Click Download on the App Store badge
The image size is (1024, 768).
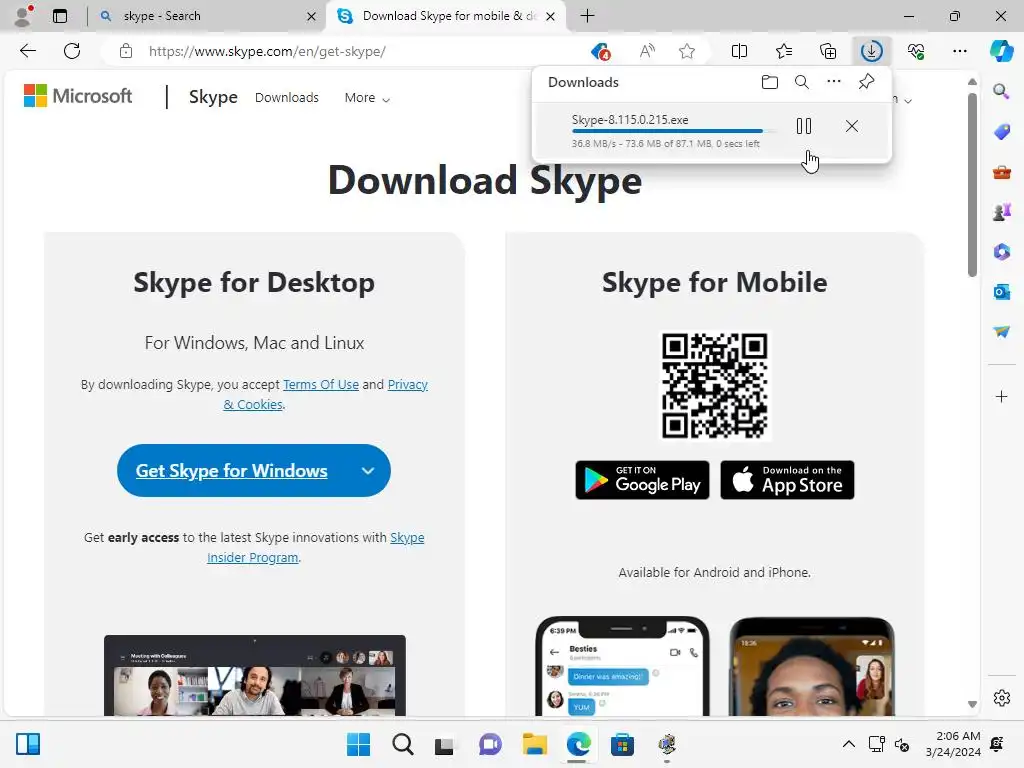(787, 480)
